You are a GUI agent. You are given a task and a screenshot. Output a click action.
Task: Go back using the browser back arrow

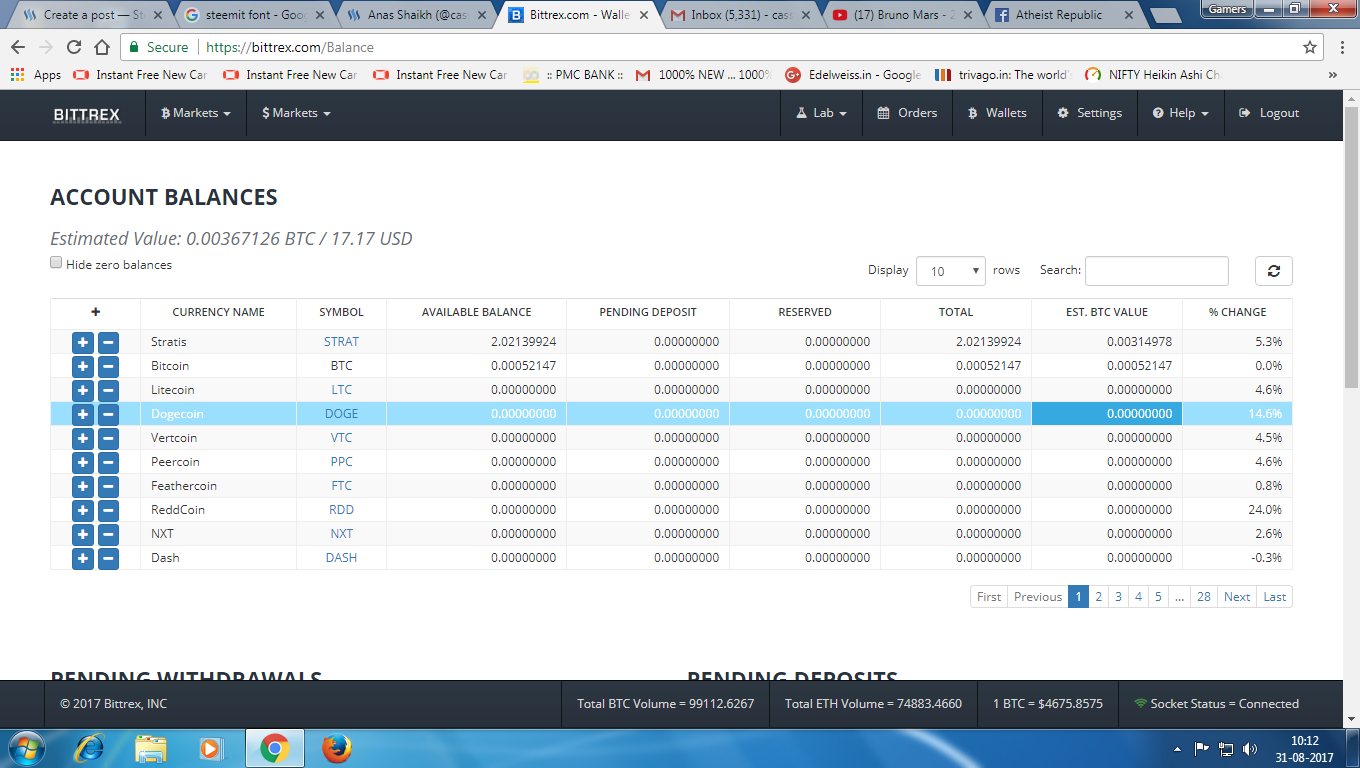point(19,47)
